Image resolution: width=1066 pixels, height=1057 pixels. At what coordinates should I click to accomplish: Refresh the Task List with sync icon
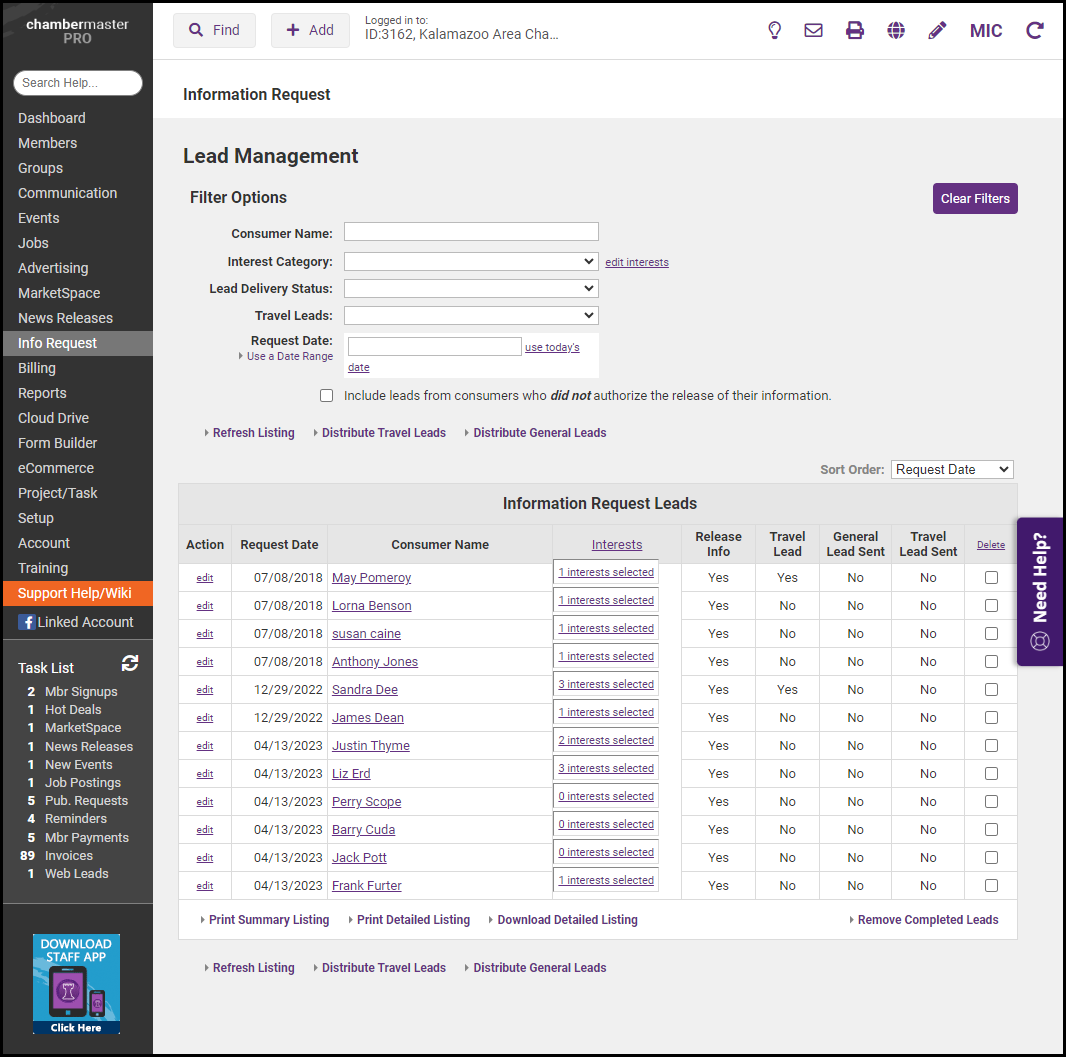tap(130, 663)
